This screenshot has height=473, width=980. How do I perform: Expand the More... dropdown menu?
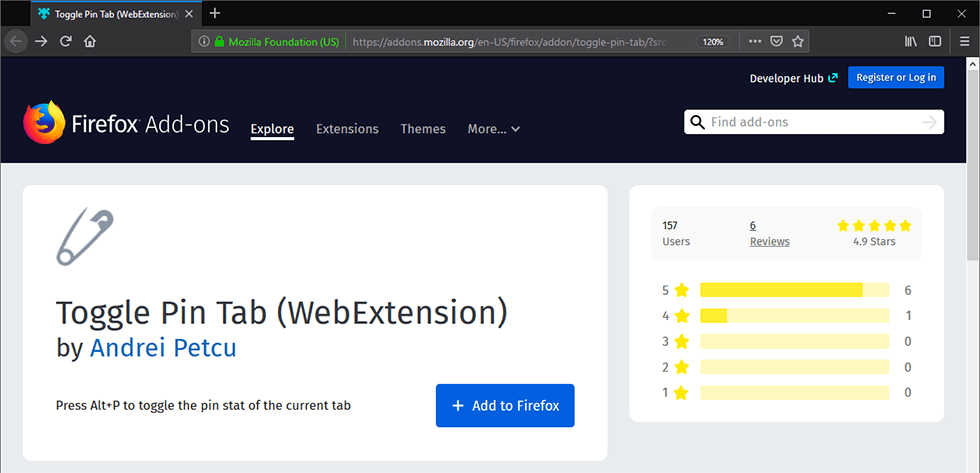click(x=494, y=129)
